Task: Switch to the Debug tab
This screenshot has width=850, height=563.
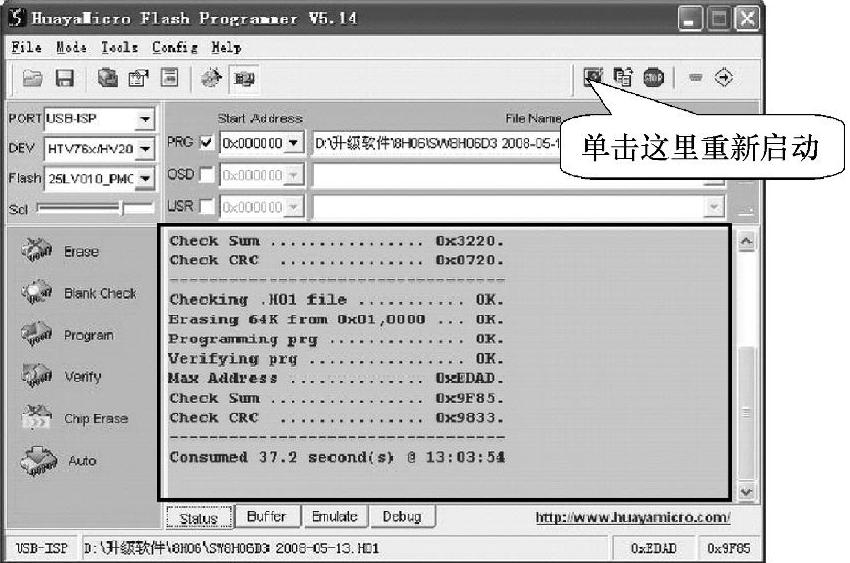Action: 402,516
